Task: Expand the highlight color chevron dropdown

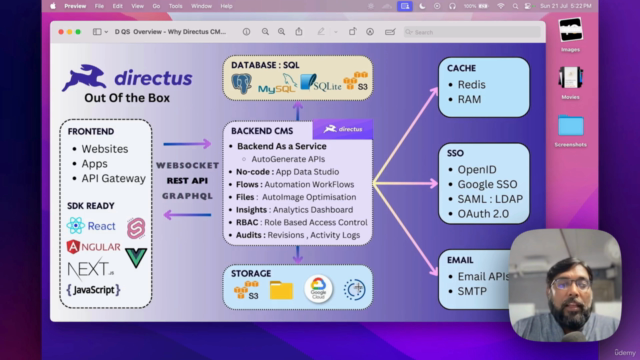Action: click(336, 32)
